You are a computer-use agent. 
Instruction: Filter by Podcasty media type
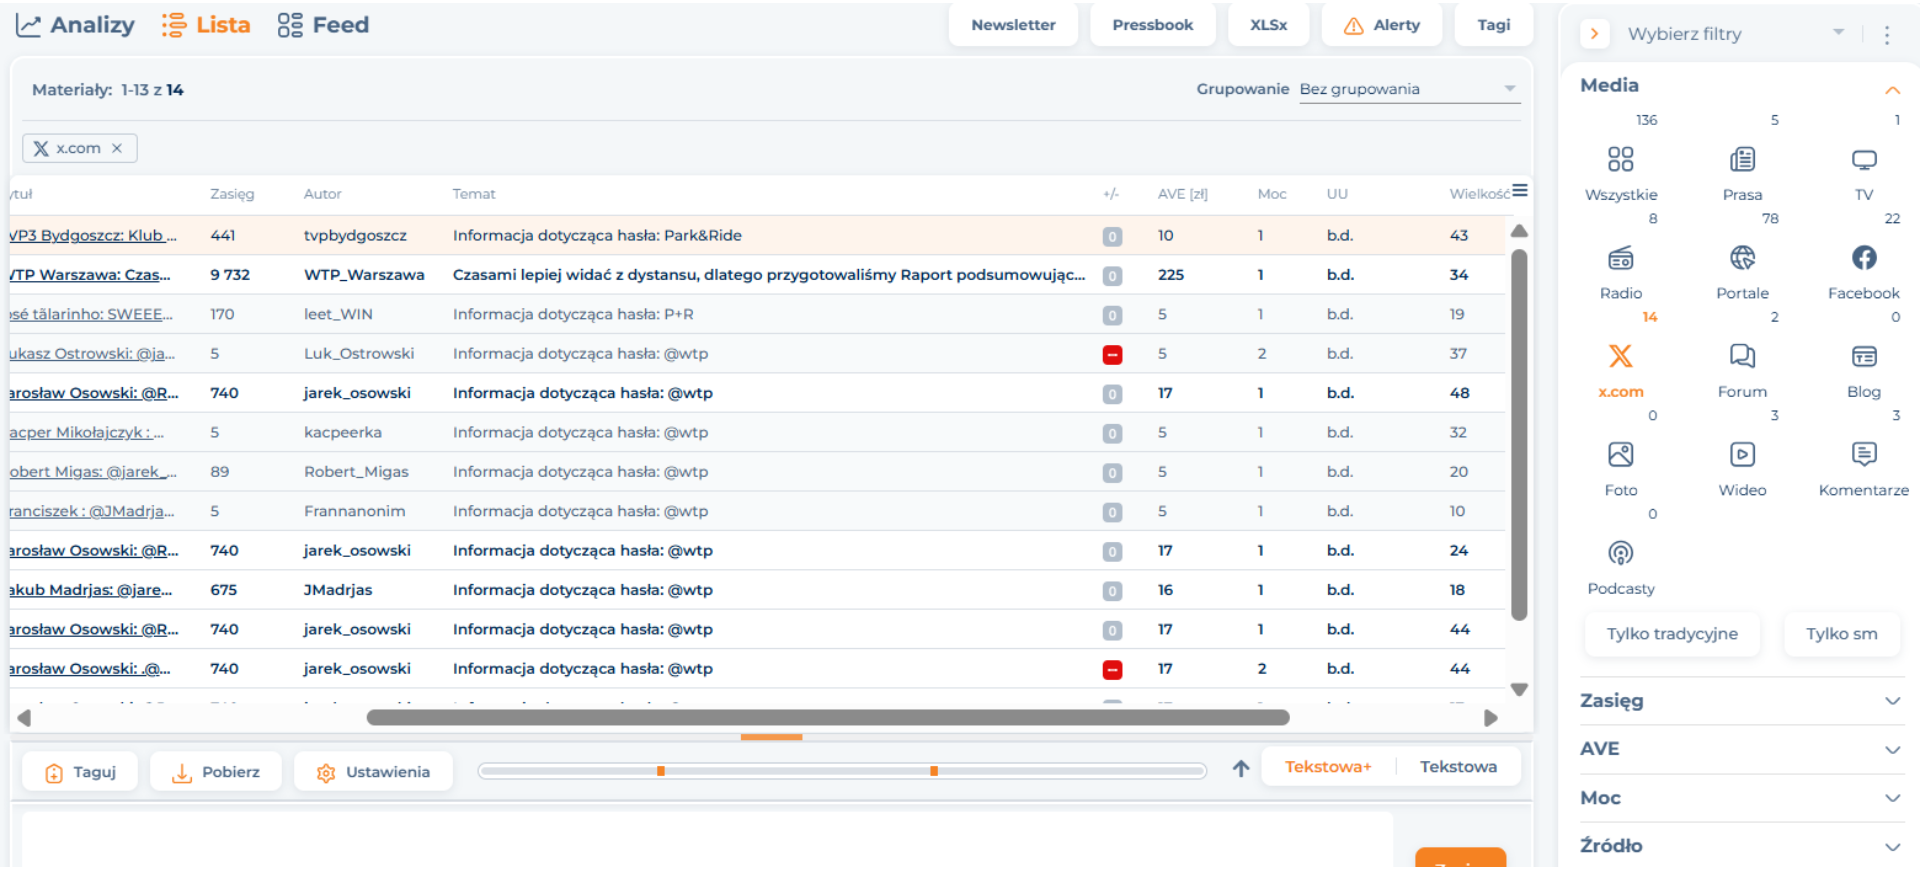1620,553
